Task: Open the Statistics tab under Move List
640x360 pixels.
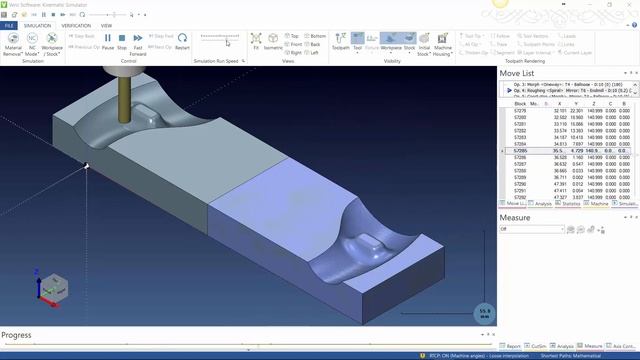Action: point(568,203)
